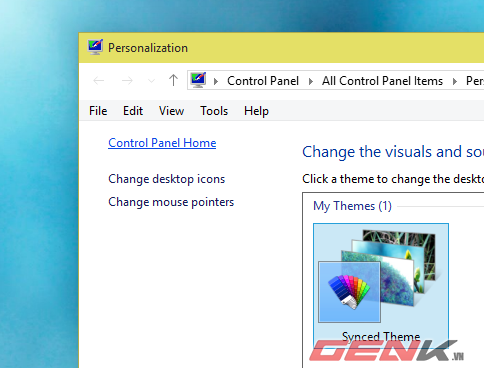Select All Control Panel Items breadcrumb
The width and height of the screenshot is (484, 368).
(382, 81)
